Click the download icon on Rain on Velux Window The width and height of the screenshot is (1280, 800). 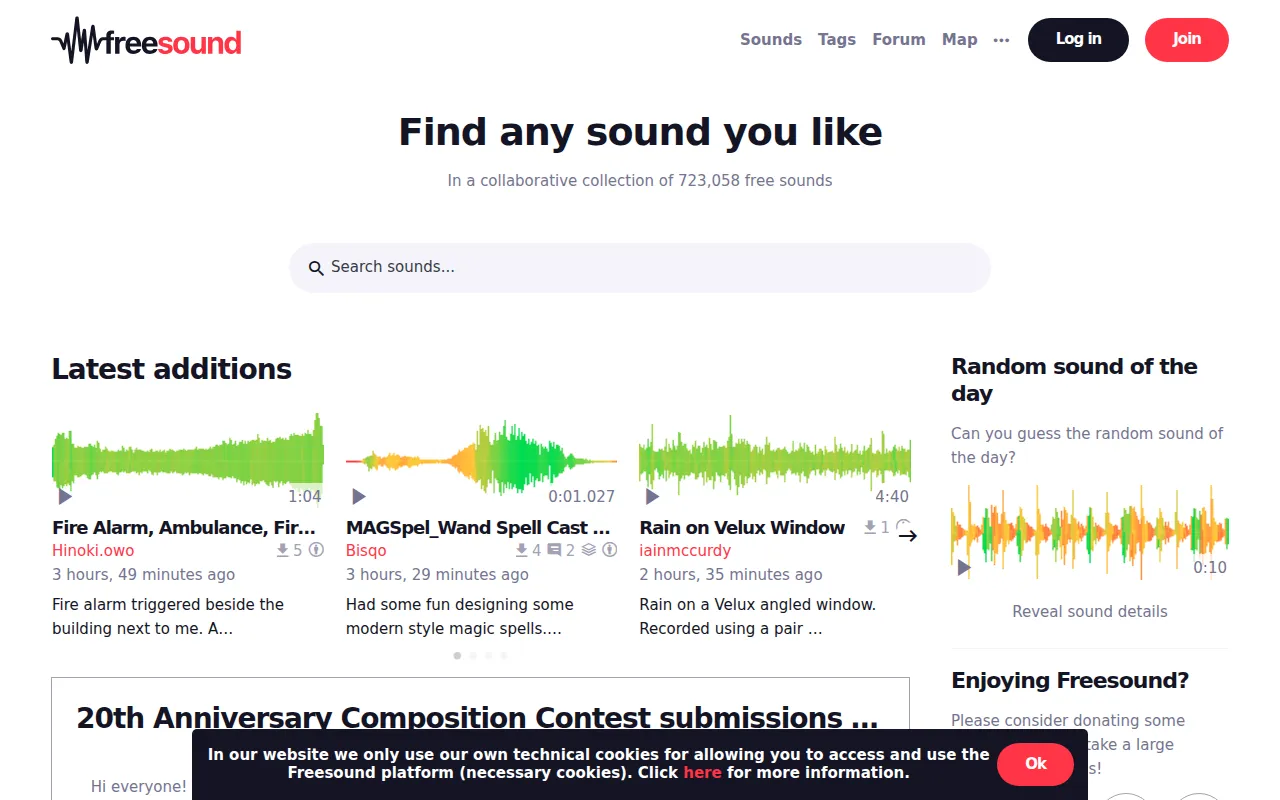point(870,527)
